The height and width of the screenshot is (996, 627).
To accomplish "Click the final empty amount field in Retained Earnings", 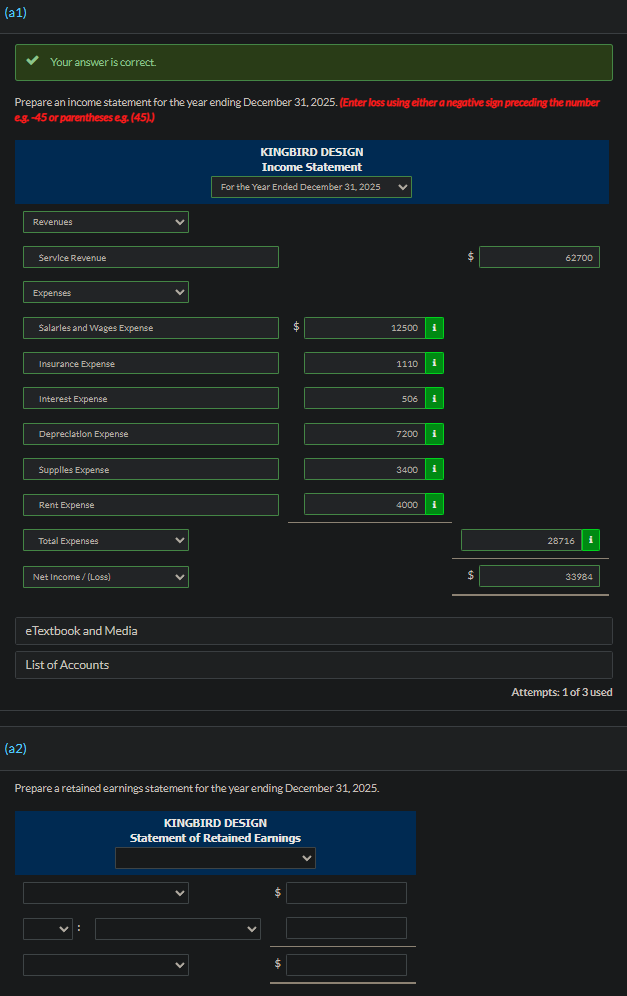I will (x=346, y=965).
